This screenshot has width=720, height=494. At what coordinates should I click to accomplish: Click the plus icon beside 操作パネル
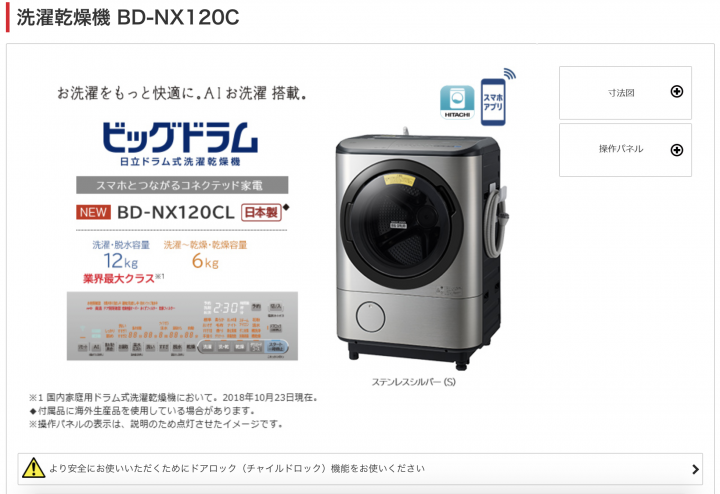676,150
